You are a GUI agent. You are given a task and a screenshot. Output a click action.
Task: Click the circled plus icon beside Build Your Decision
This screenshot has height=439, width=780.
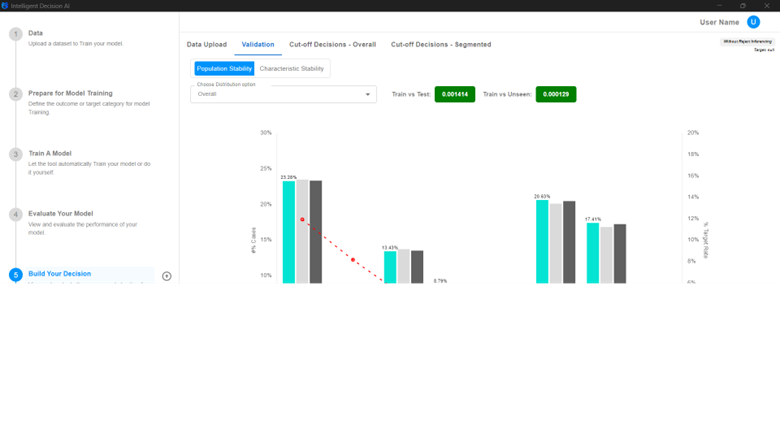coord(167,276)
